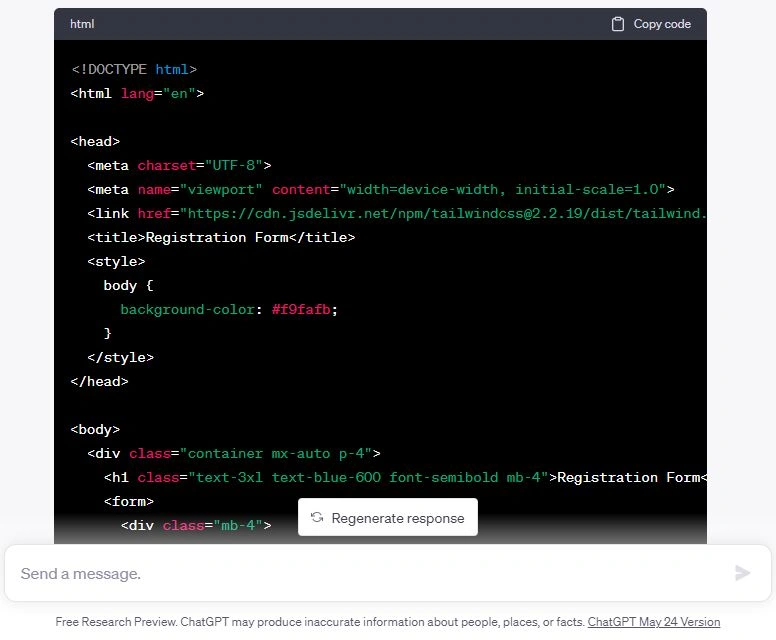Click the send message arrow icon
This screenshot has height=640, width=776.
742,573
